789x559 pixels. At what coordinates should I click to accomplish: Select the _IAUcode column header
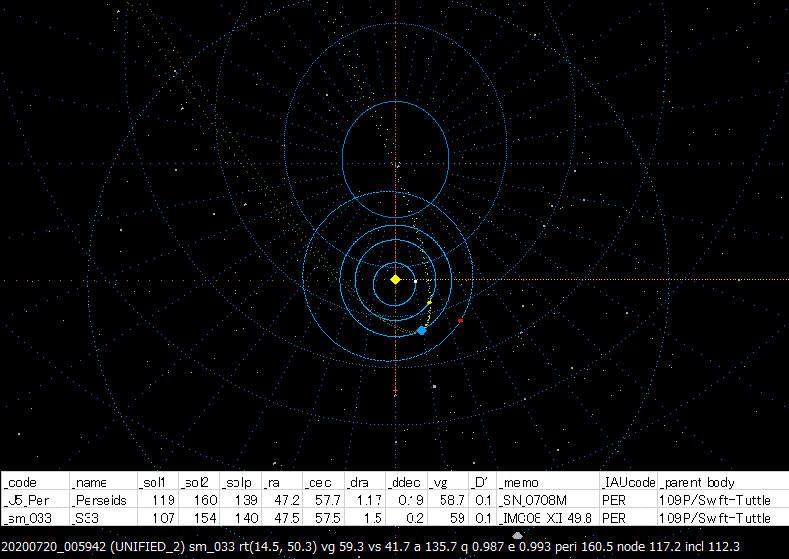click(x=628, y=482)
